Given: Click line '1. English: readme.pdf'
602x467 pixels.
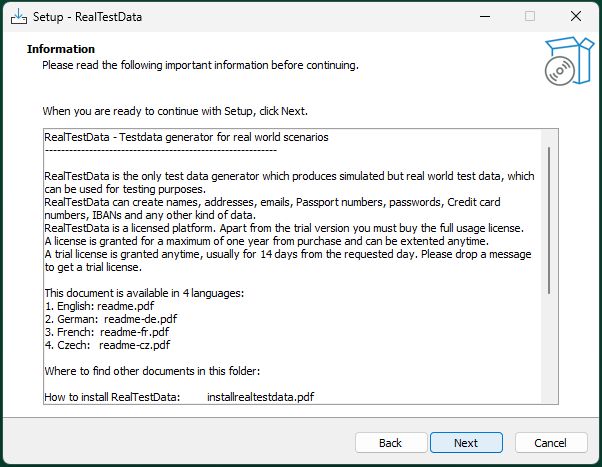Looking at the screenshot, I should (99, 306).
